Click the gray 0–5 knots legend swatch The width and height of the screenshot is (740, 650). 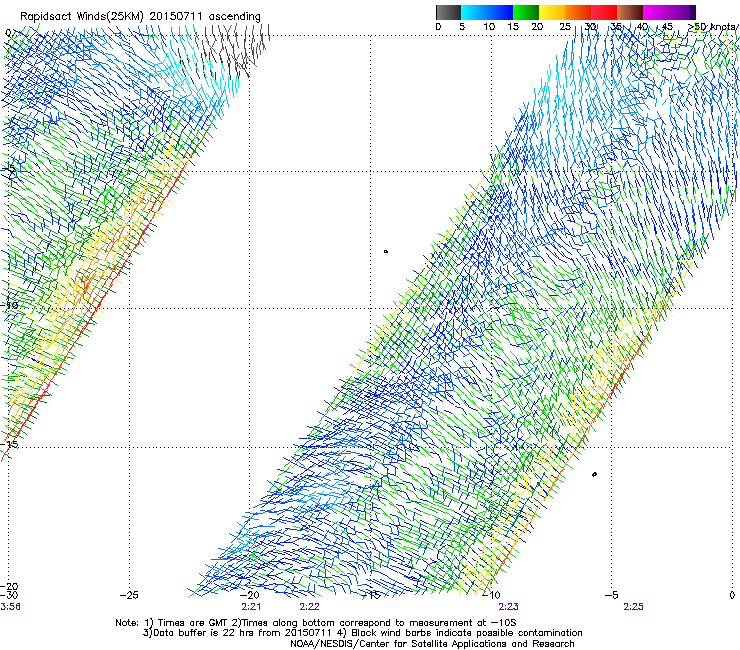(448, 12)
